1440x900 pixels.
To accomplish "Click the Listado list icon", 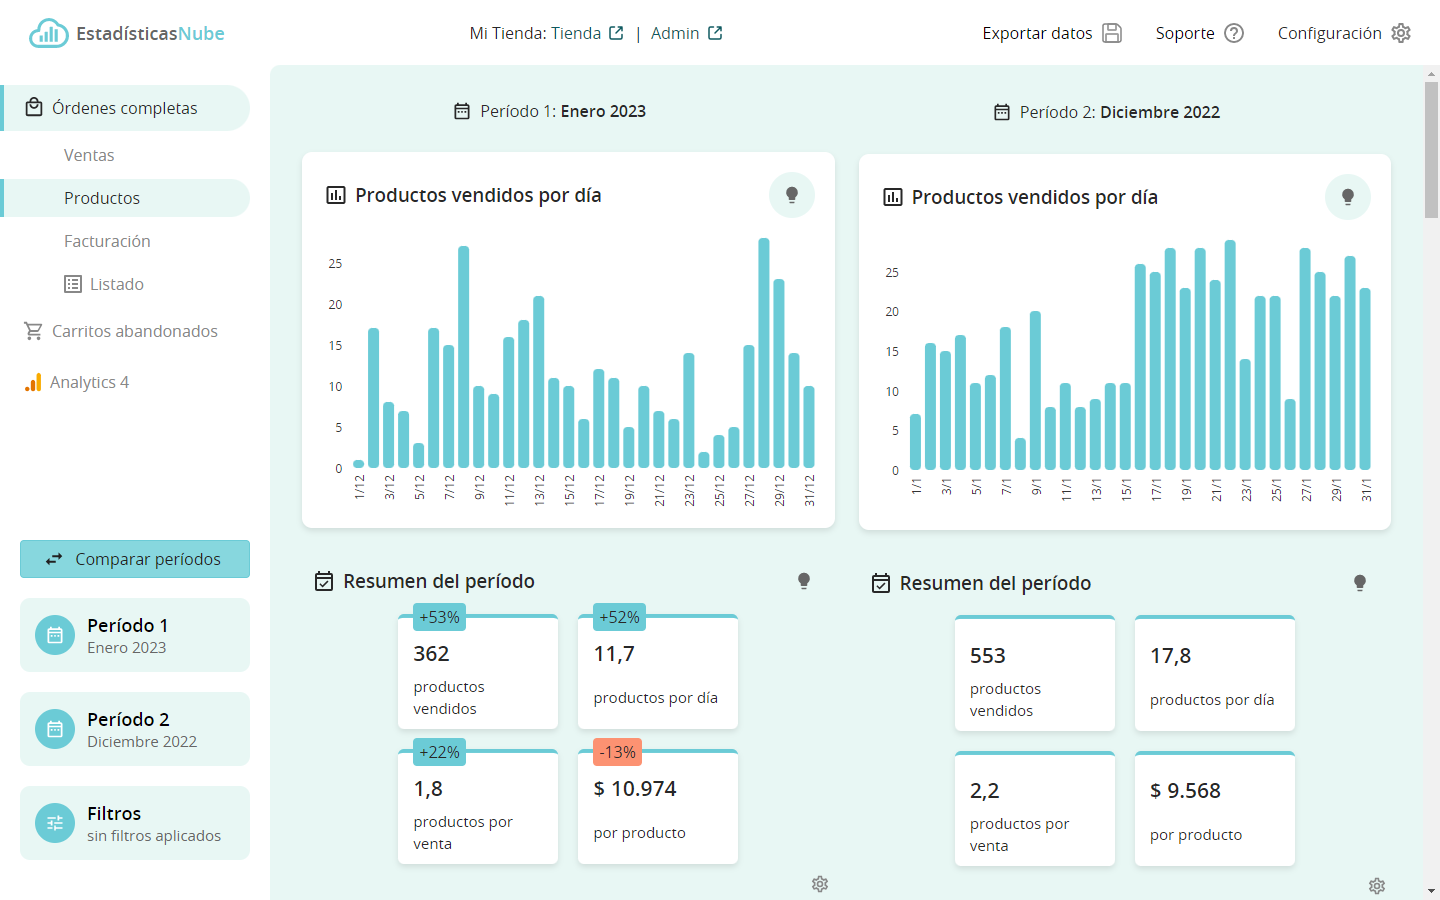I will tap(73, 284).
